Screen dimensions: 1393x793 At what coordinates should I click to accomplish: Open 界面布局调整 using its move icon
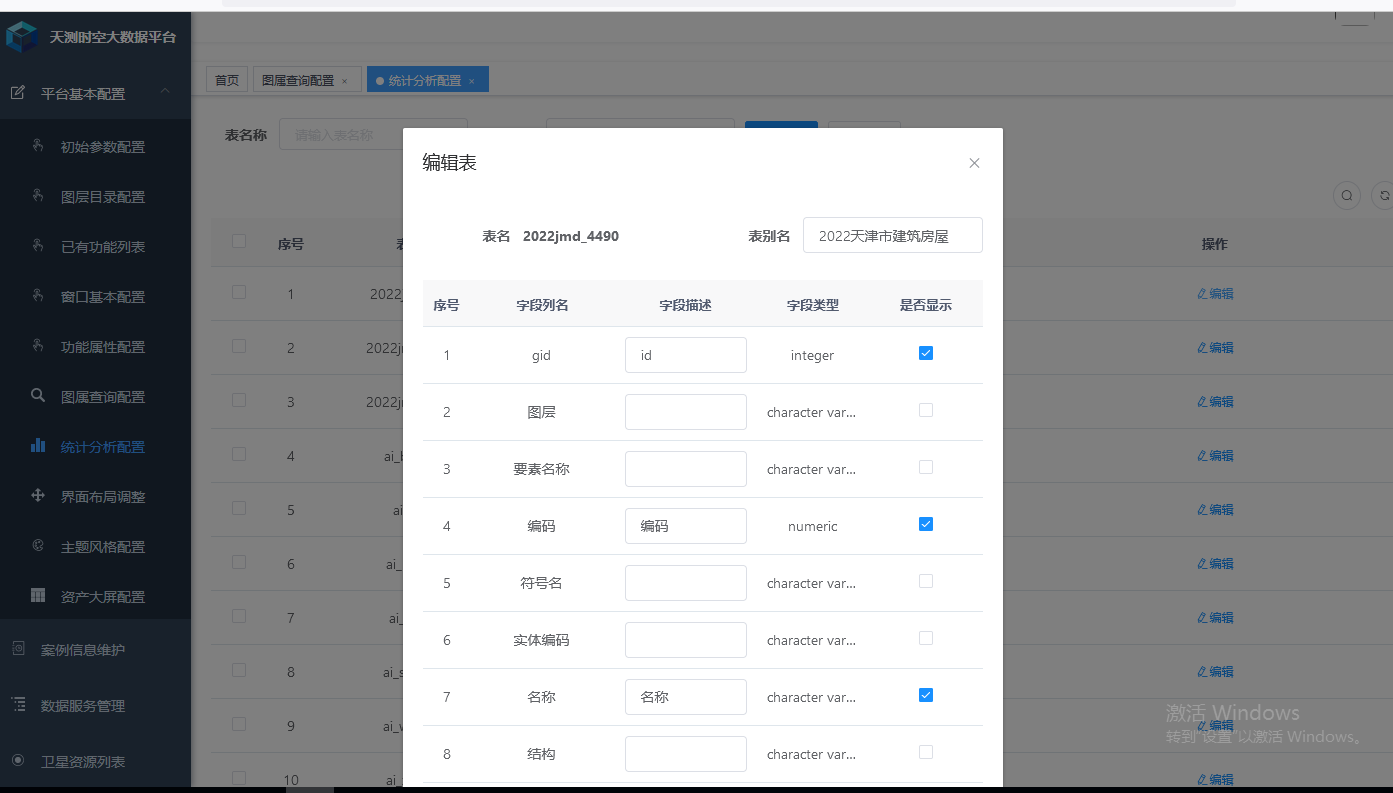tap(37, 496)
